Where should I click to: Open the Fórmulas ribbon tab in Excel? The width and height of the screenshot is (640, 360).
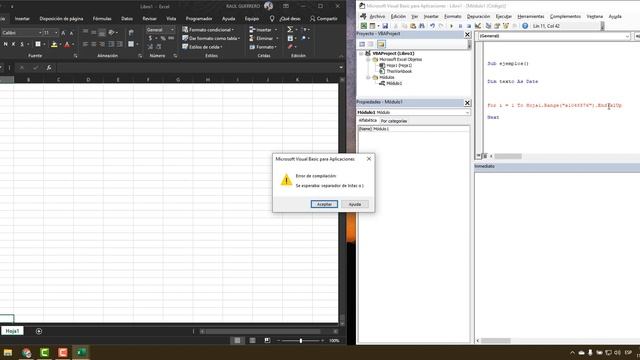(102, 18)
